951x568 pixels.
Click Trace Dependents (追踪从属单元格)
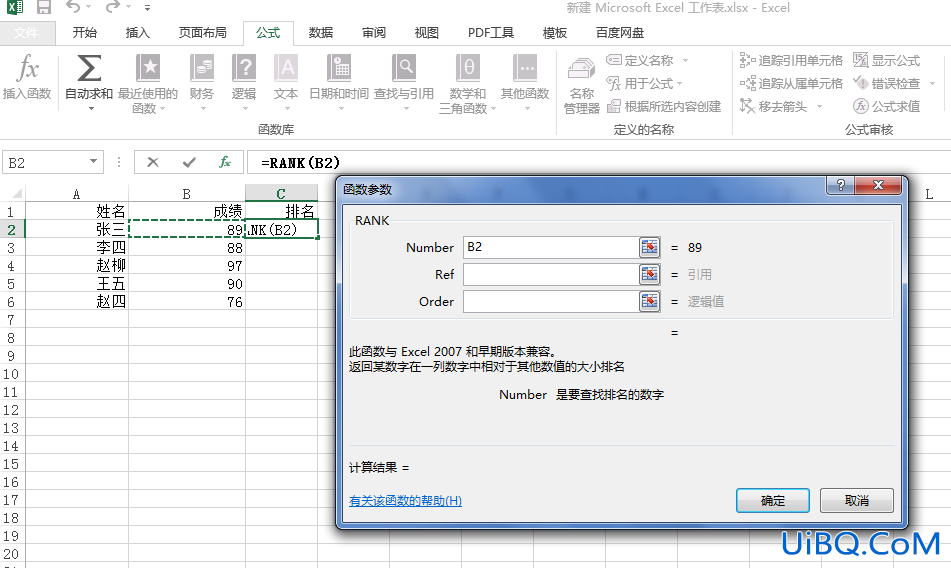click(x=791, y=83)
